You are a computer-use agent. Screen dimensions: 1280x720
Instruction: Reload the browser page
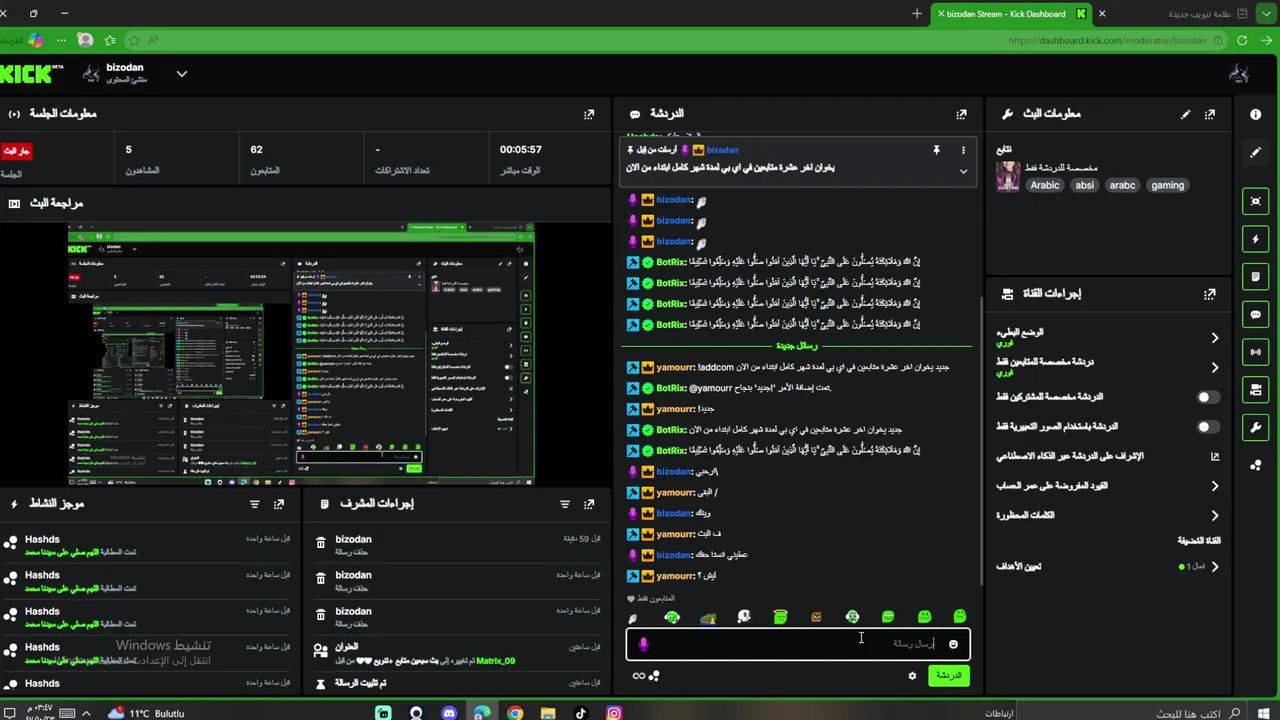point(1242,41)
